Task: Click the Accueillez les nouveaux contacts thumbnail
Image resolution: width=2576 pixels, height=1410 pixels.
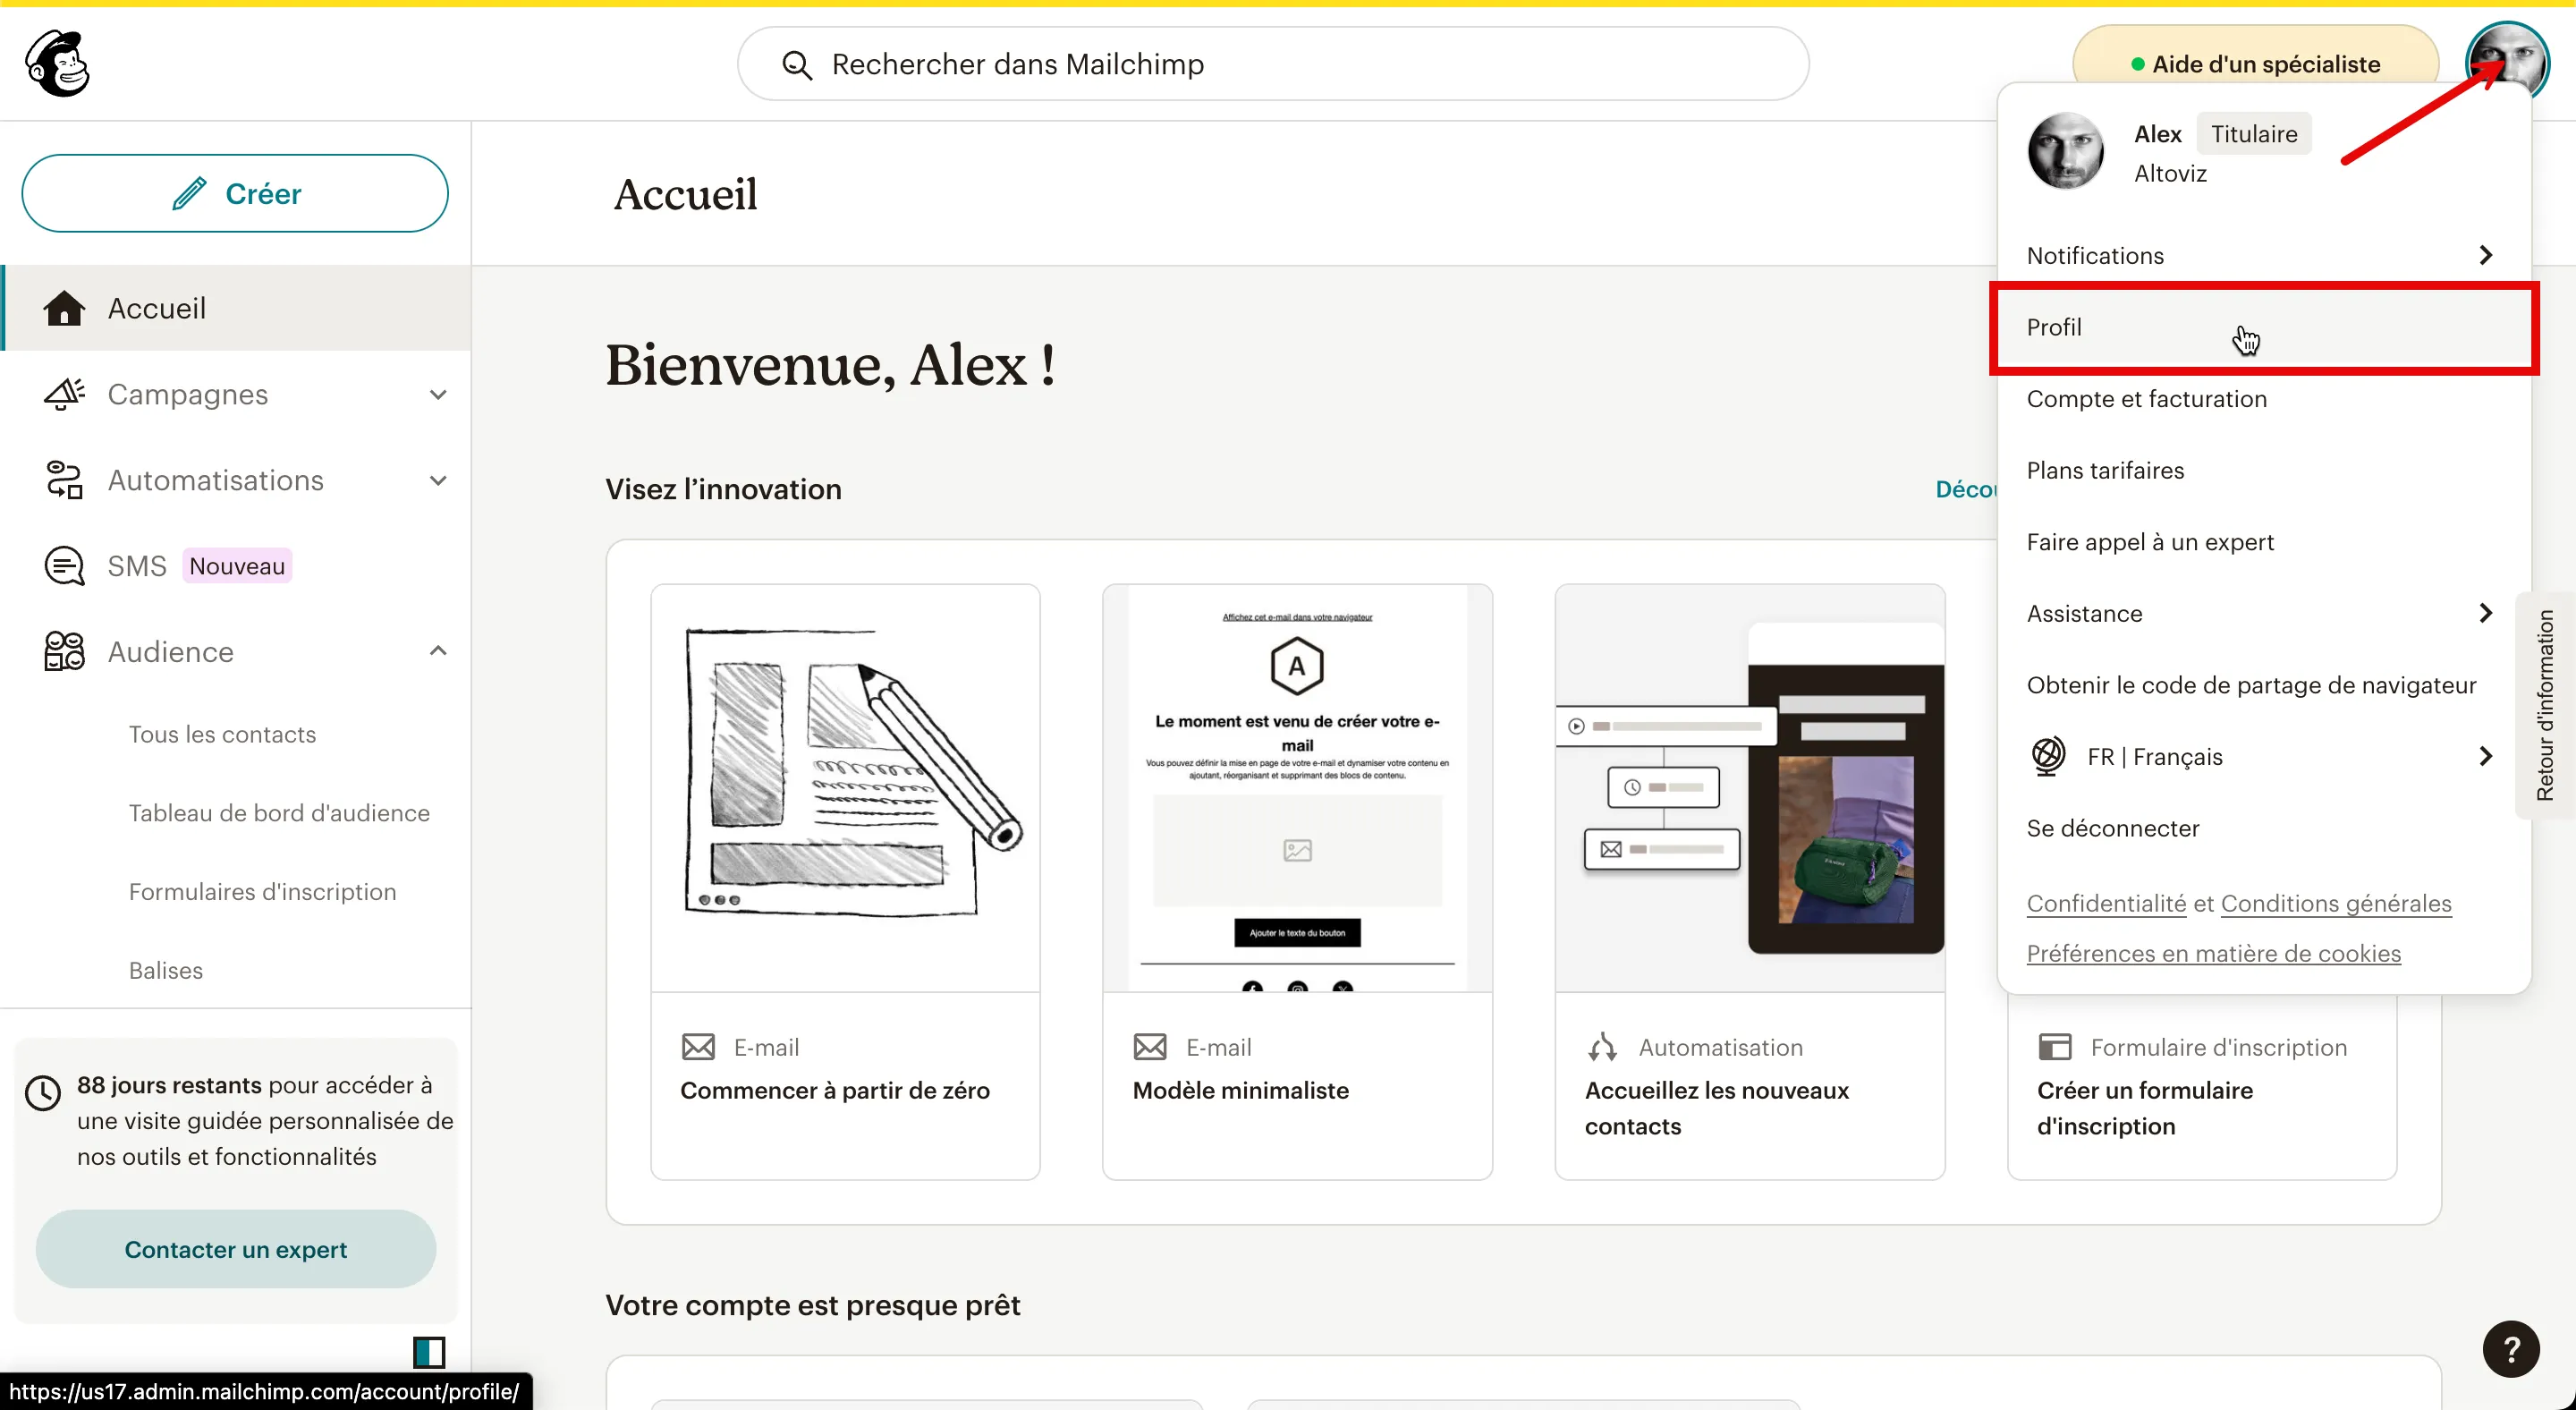Action: pos(1750,788)
